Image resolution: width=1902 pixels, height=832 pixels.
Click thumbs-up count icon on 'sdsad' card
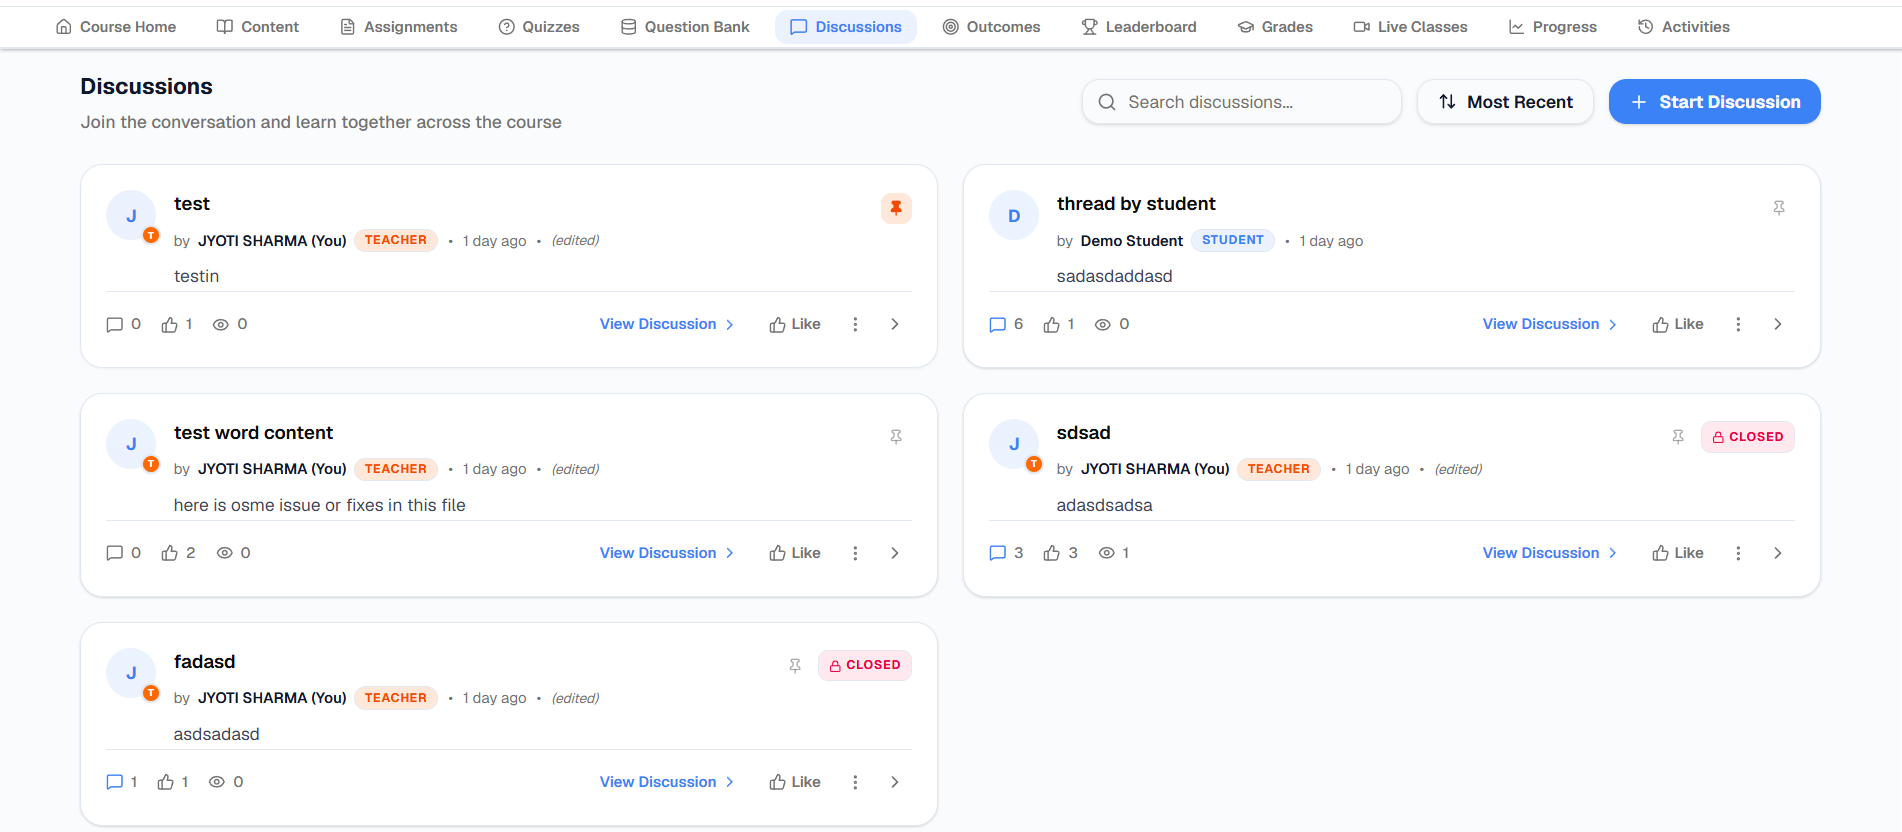coord(1051,553)
